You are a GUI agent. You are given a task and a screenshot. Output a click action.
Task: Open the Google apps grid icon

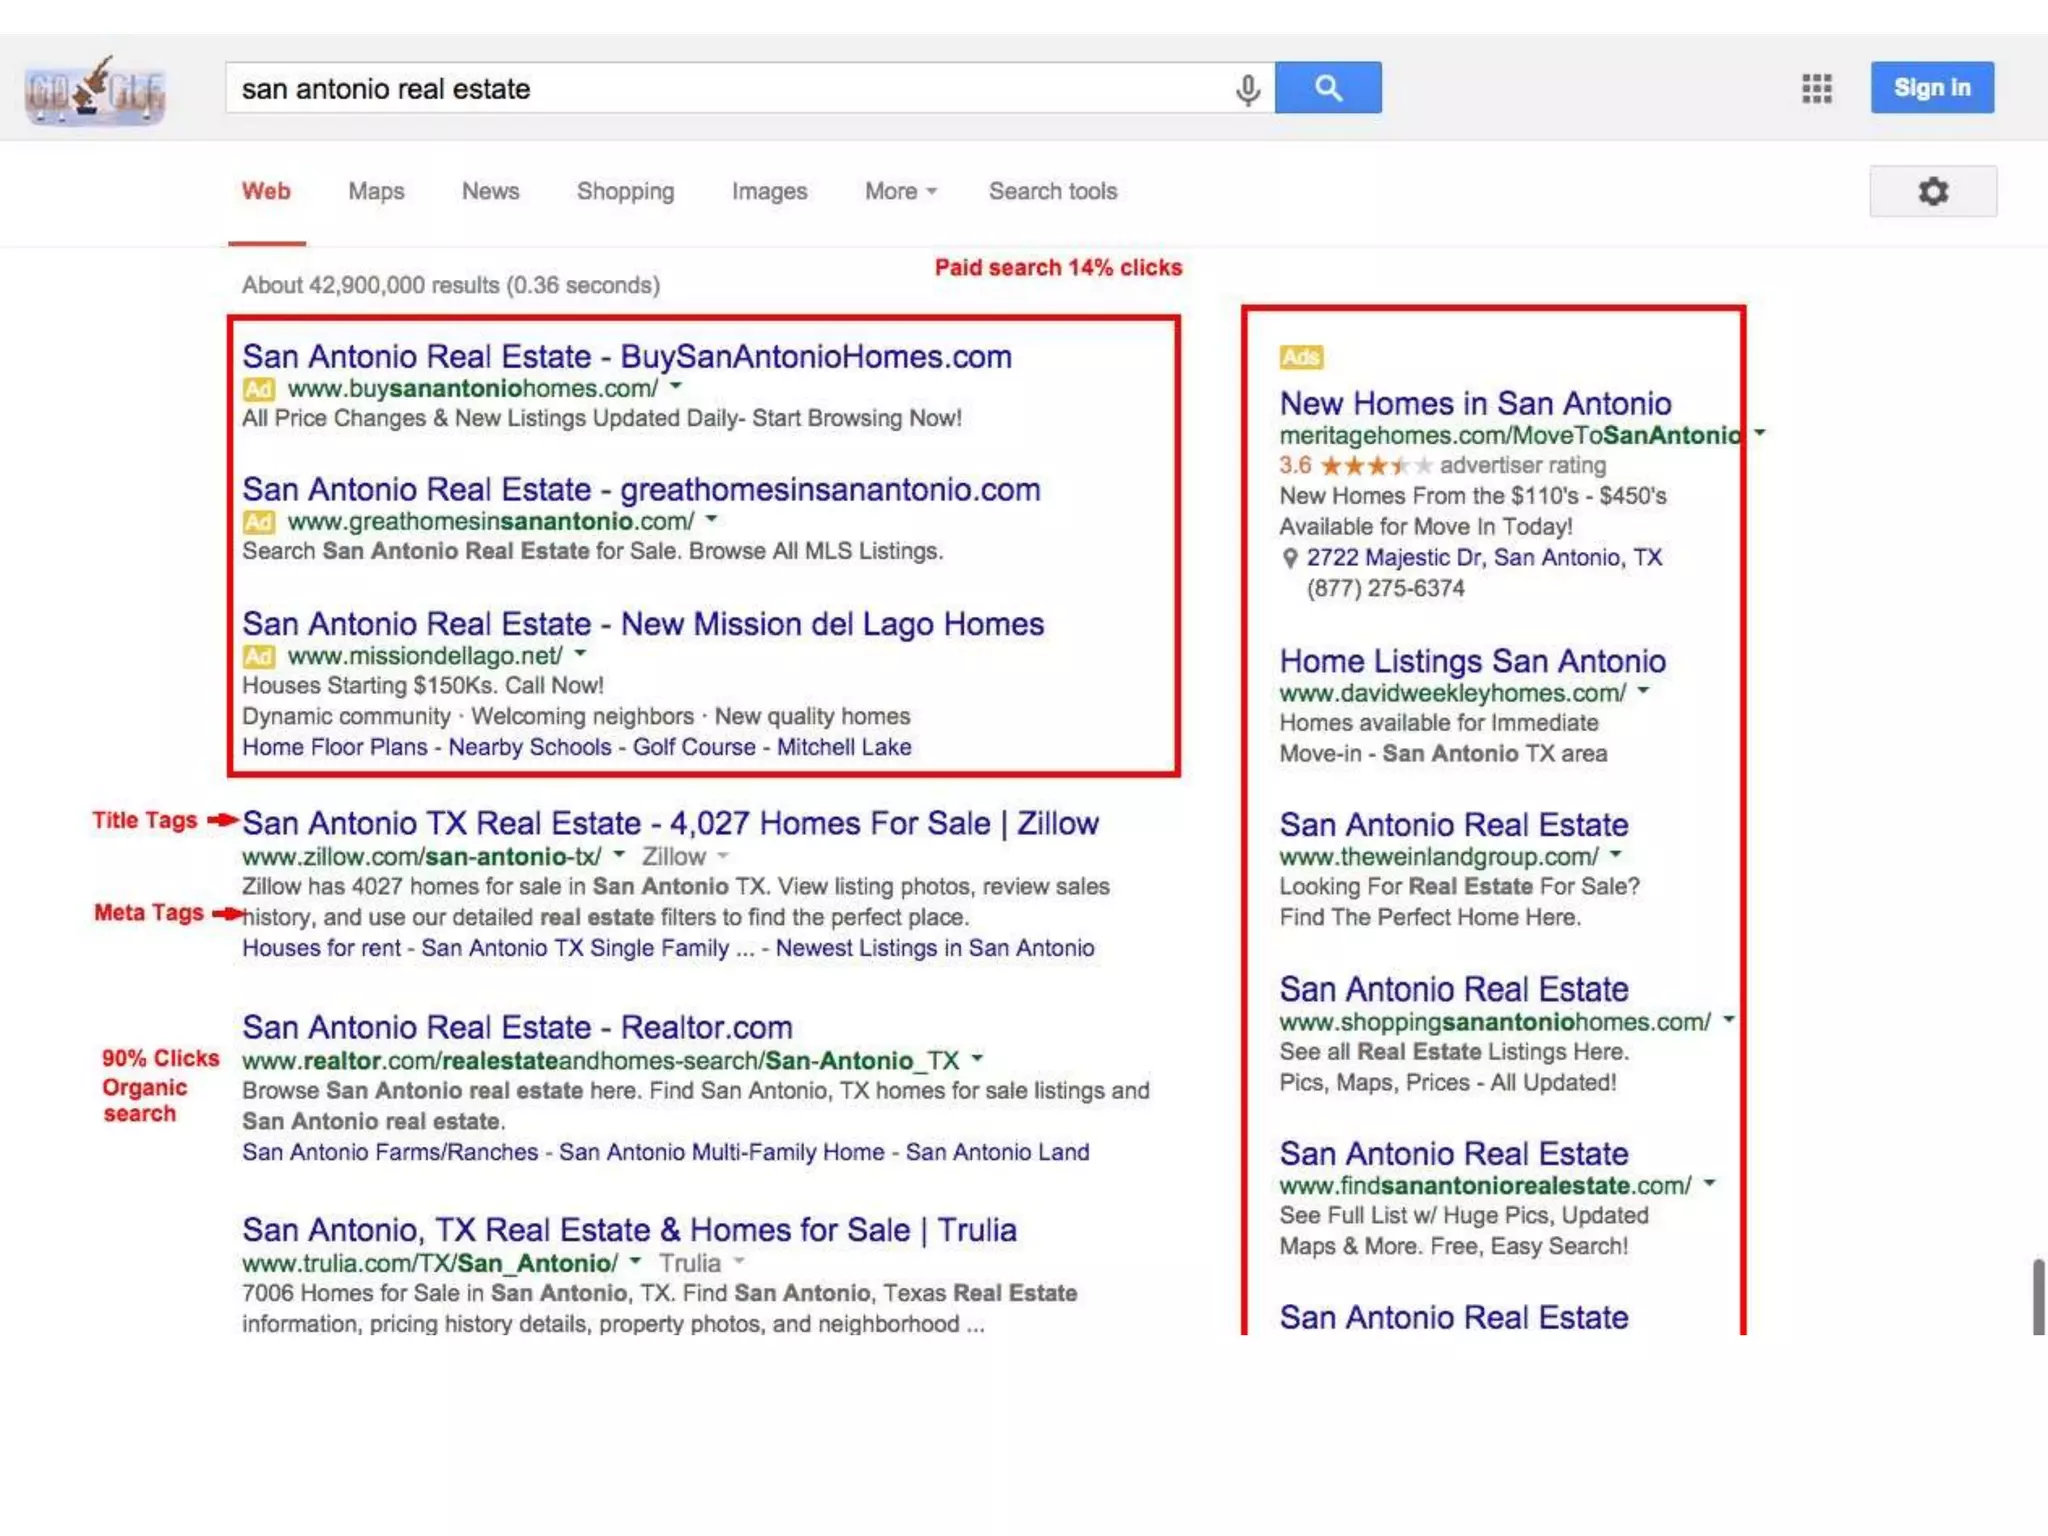tap(1816, 88)
